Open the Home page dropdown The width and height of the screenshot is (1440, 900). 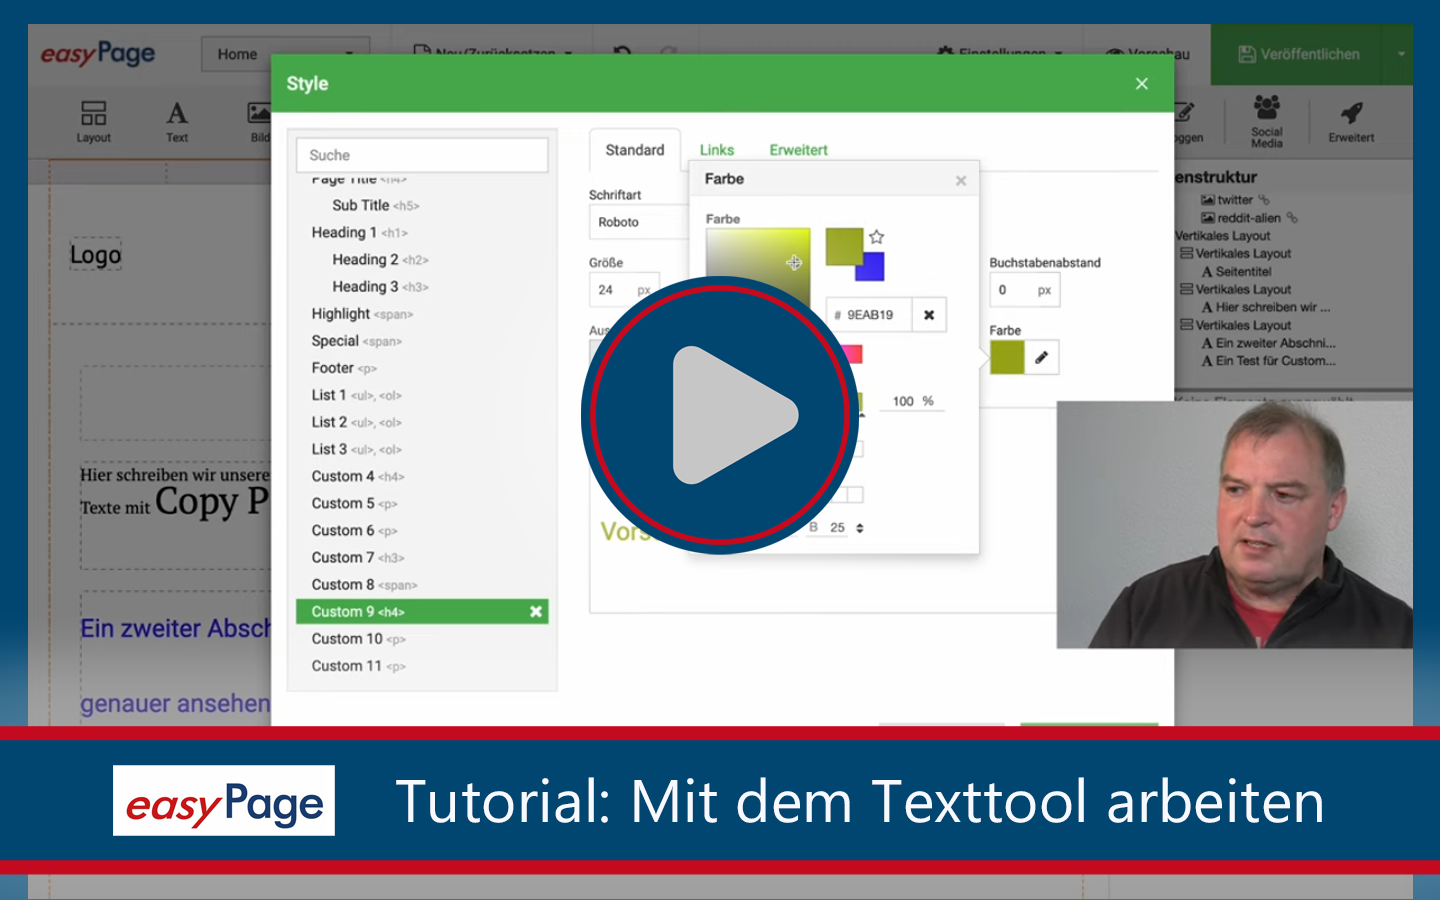pyautogui.click(x=286, y=54)
